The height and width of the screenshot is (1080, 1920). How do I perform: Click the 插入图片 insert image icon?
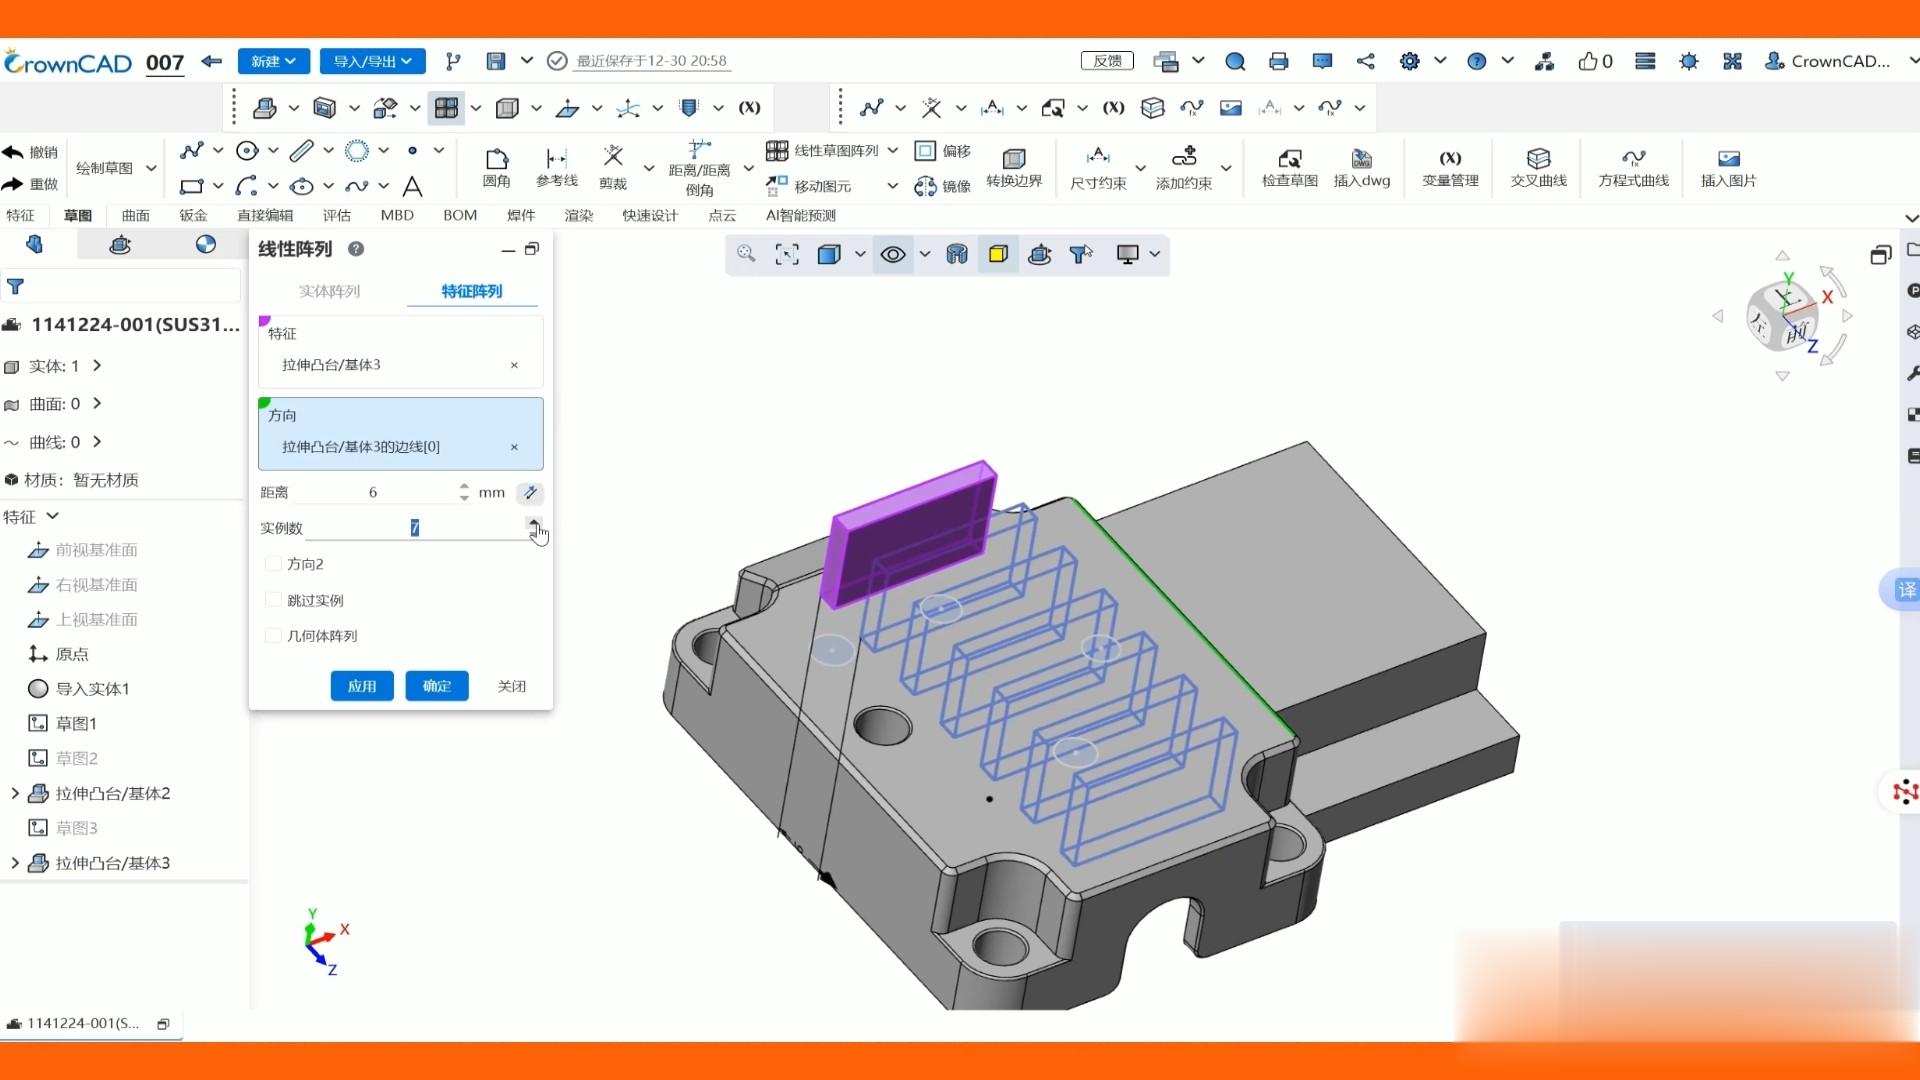pos(1728,166)
